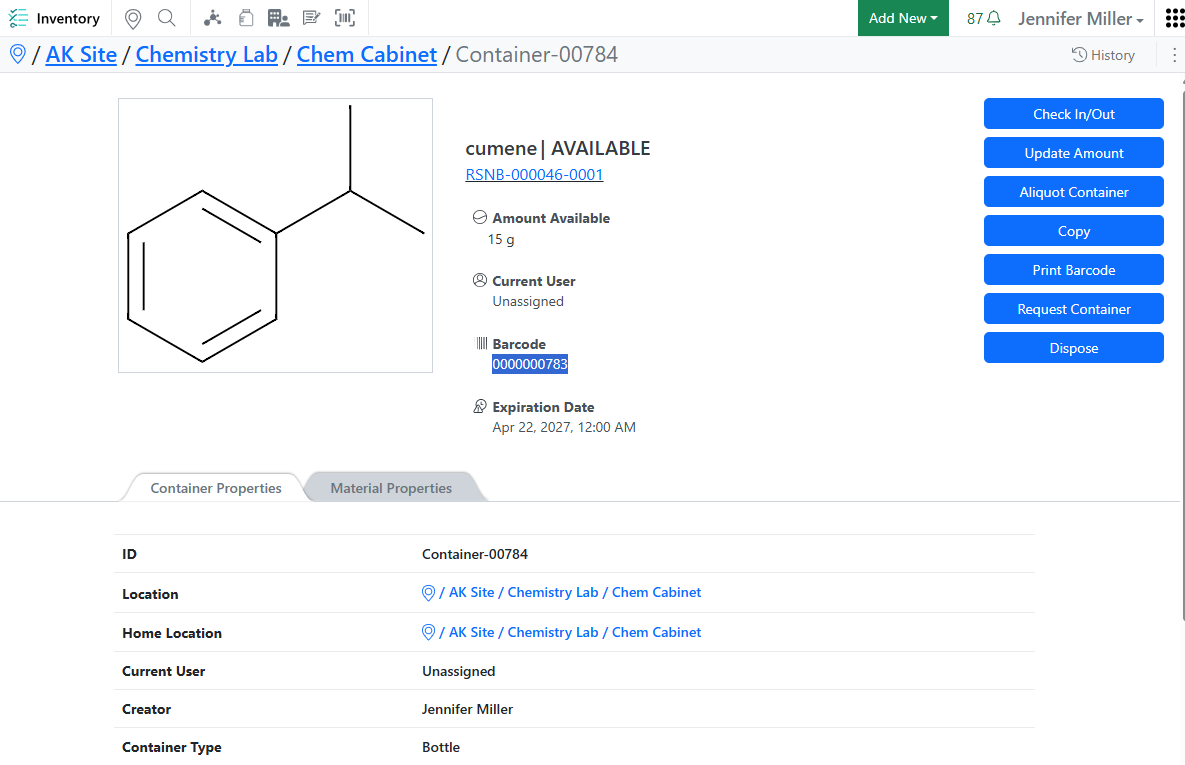
Task: Open the materials molecule icon
Action: click(x=212, y=18)
